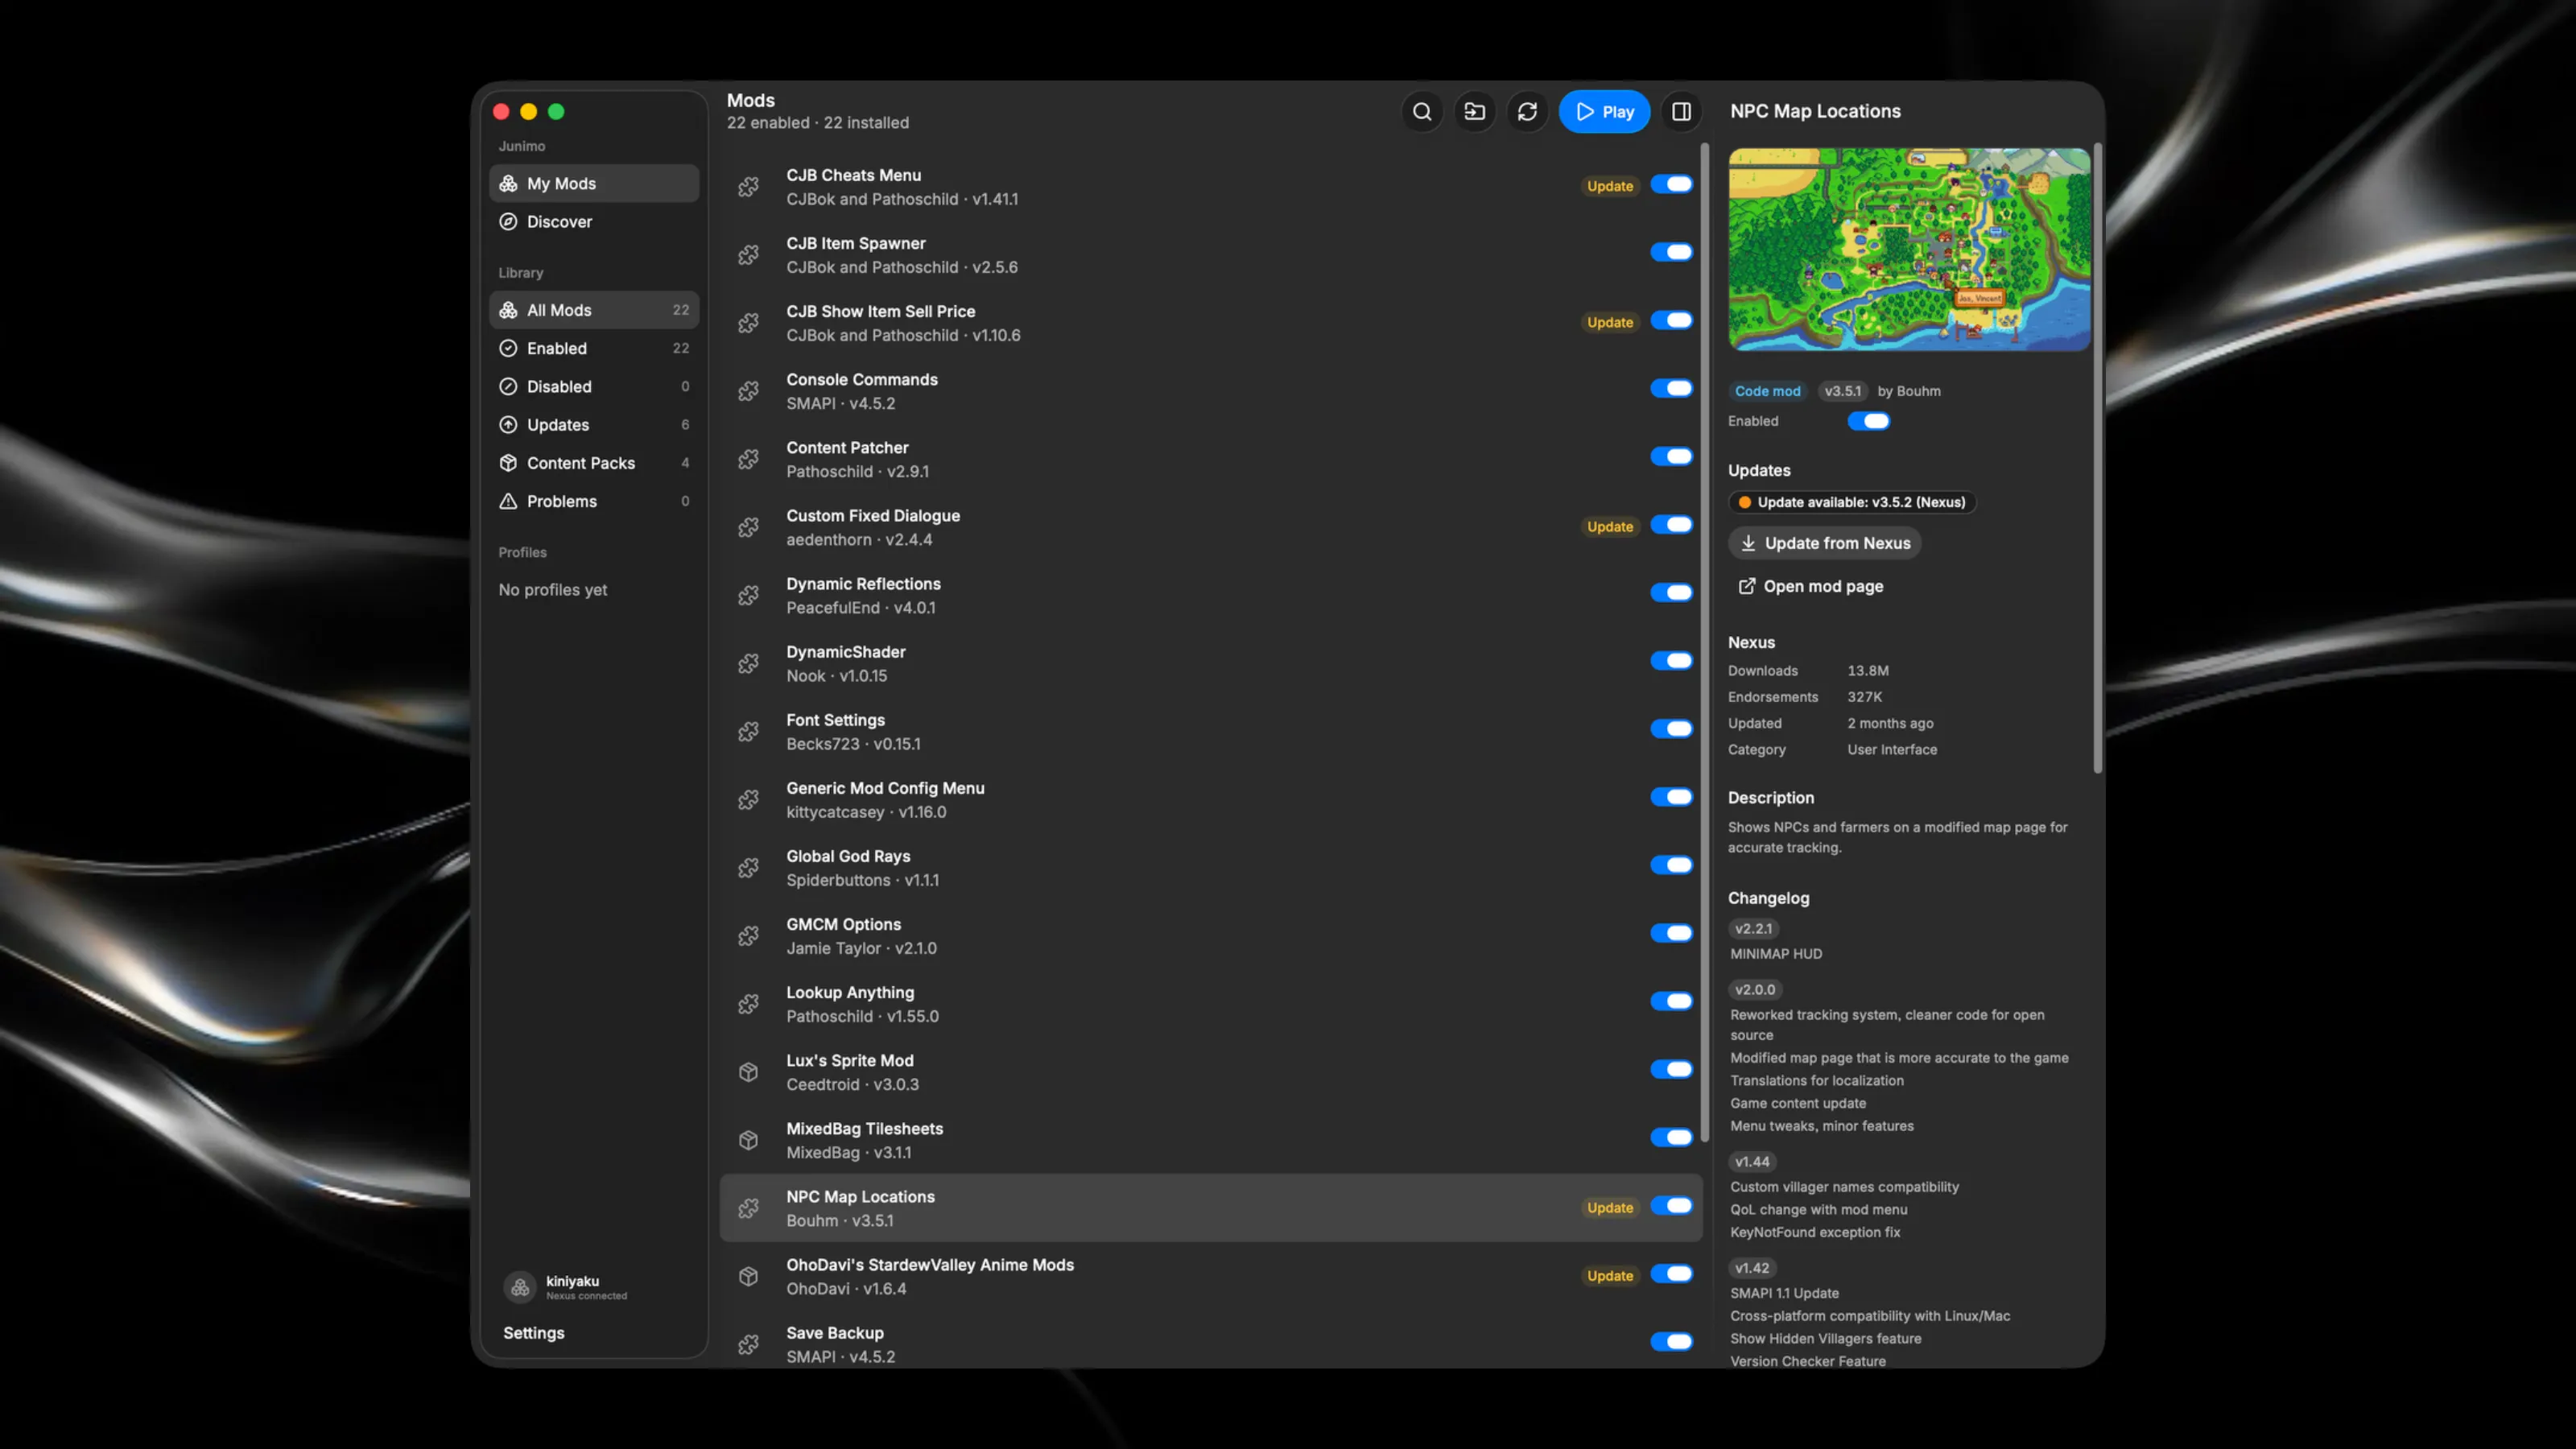Click the Global God Rays puzzle icon

[748, 868]
